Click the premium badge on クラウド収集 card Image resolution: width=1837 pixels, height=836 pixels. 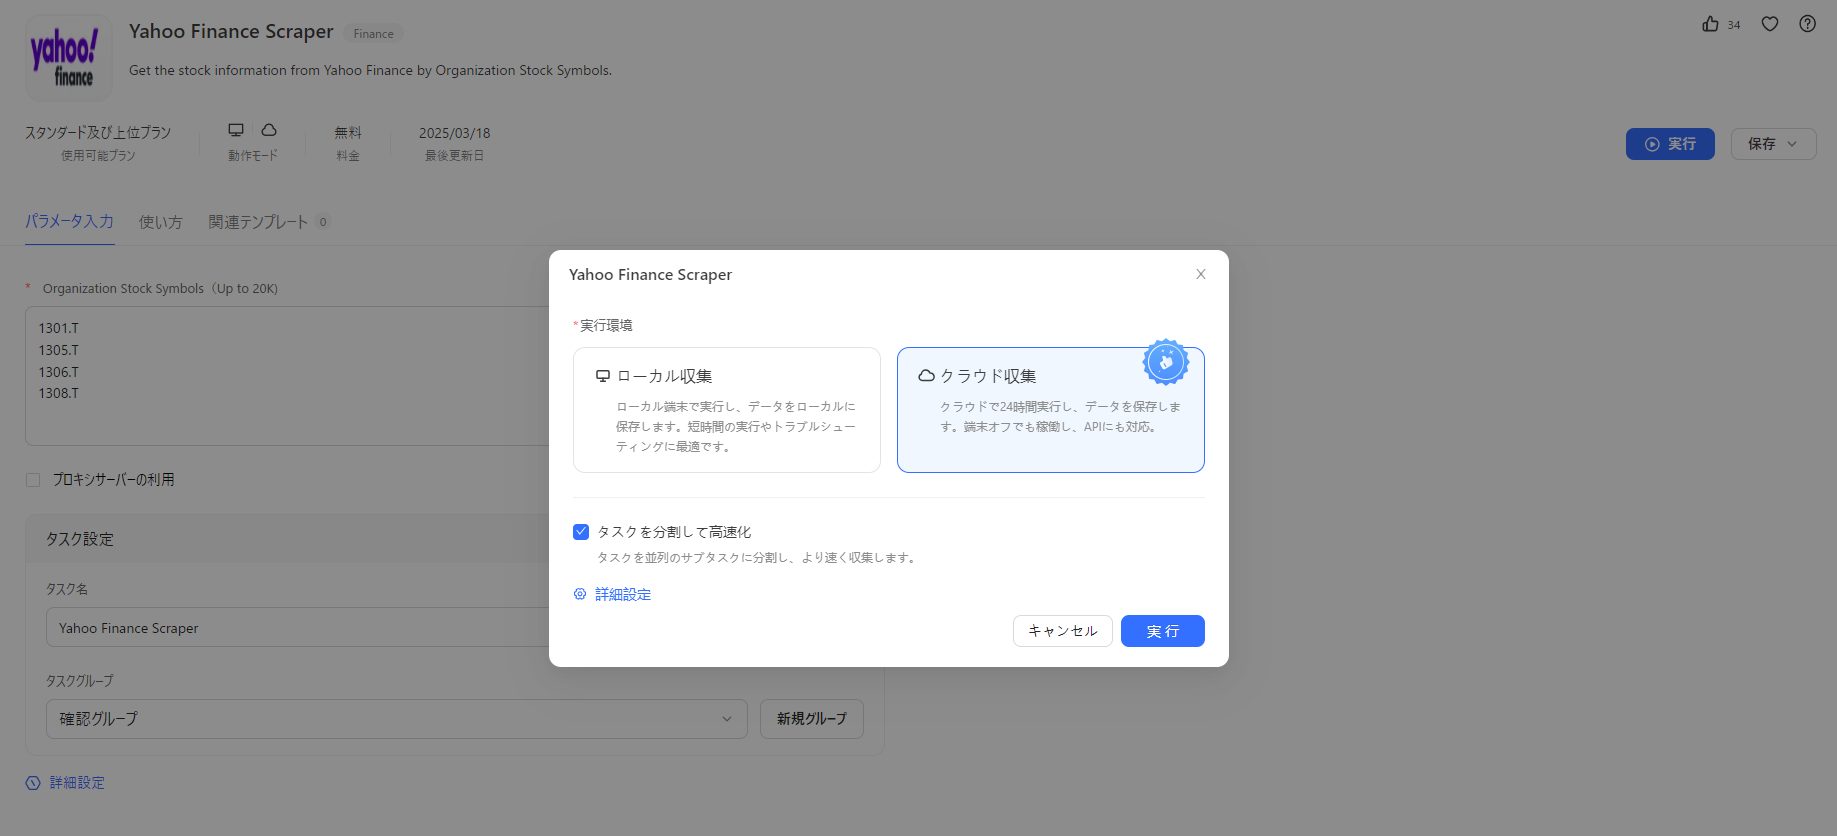click(x=1166, y=362)
